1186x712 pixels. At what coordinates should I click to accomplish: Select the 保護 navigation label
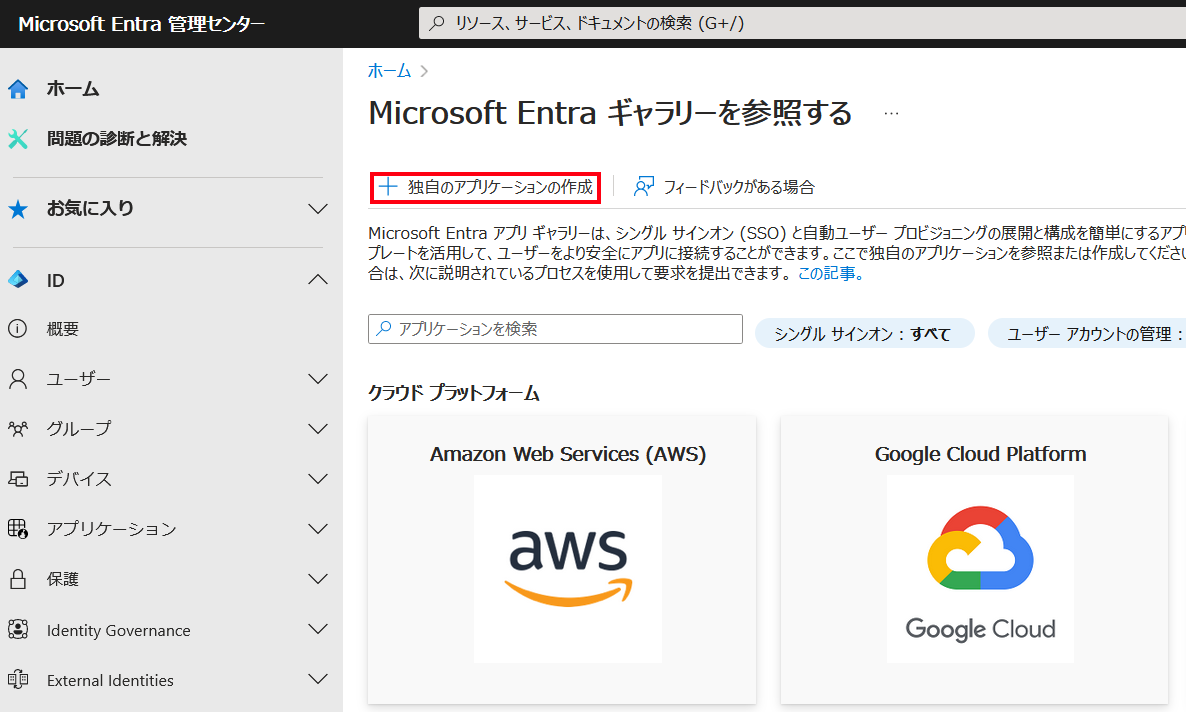63,579
